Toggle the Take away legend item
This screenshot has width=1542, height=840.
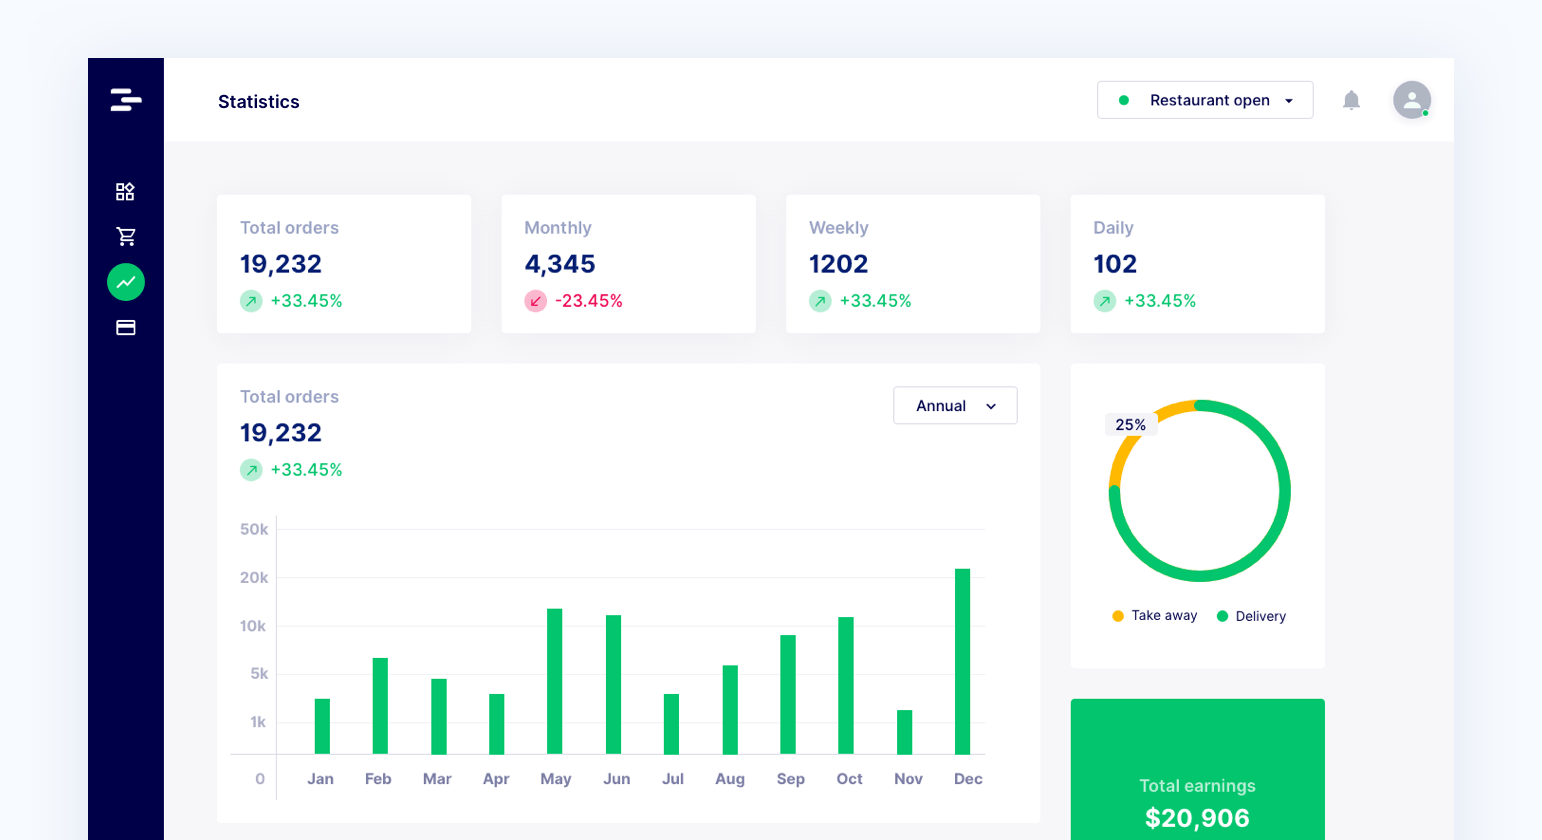1154,616
